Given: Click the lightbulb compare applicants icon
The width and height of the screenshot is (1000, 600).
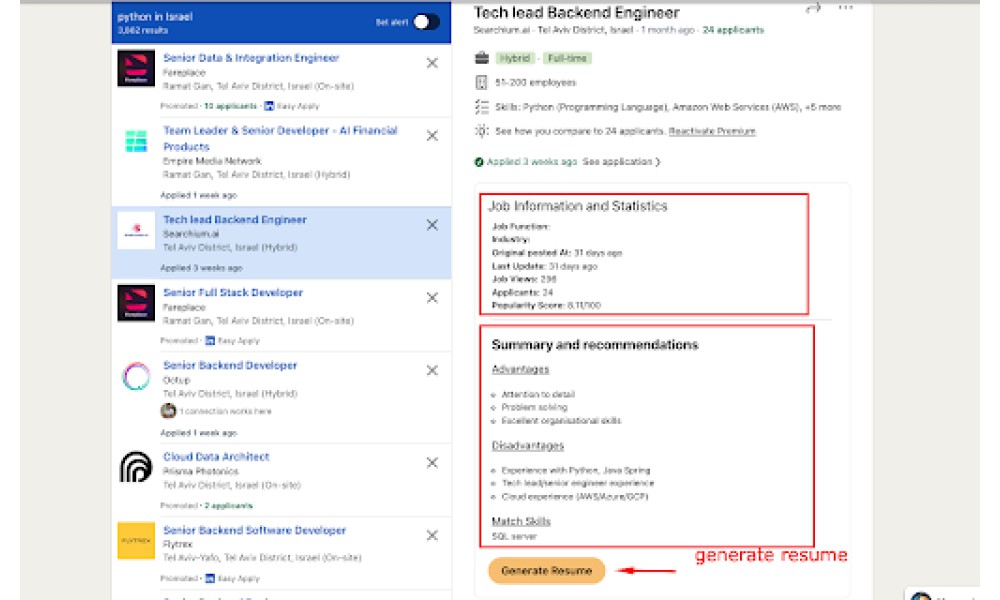Looking at the screenshot, I should tap(482, 131).
